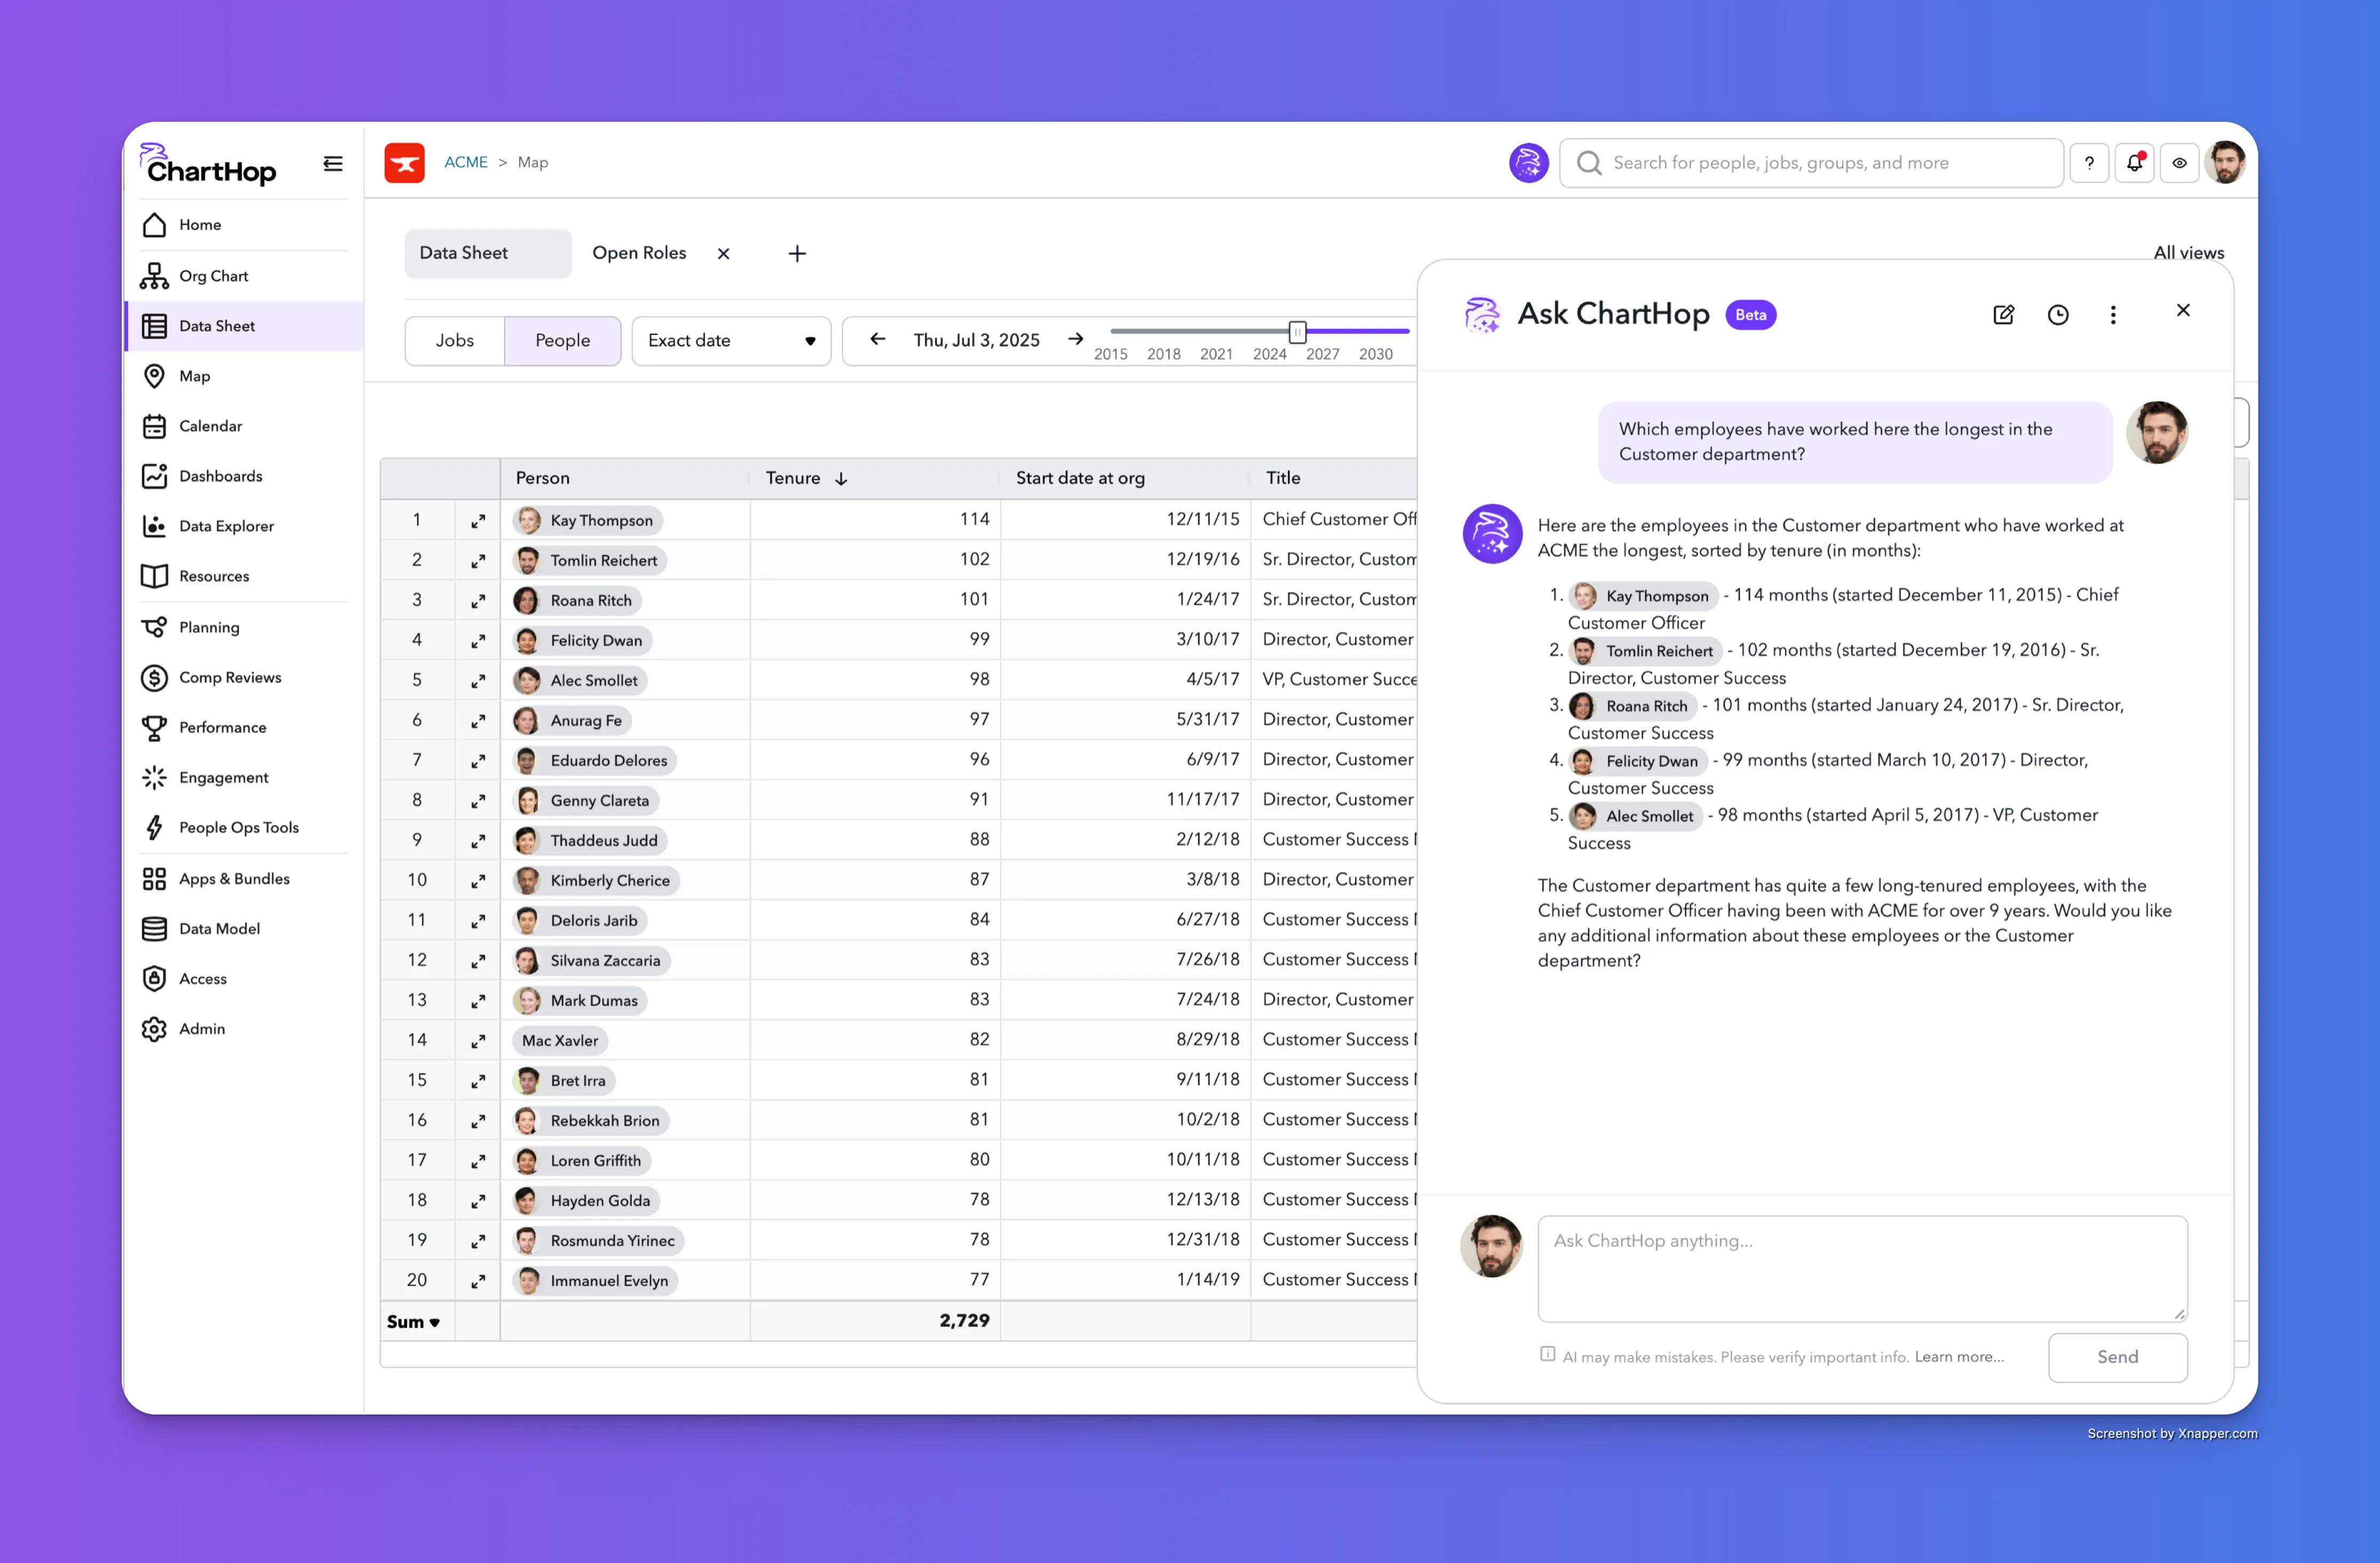Click the 2027 mark on the timeline

coord(1322,354)
